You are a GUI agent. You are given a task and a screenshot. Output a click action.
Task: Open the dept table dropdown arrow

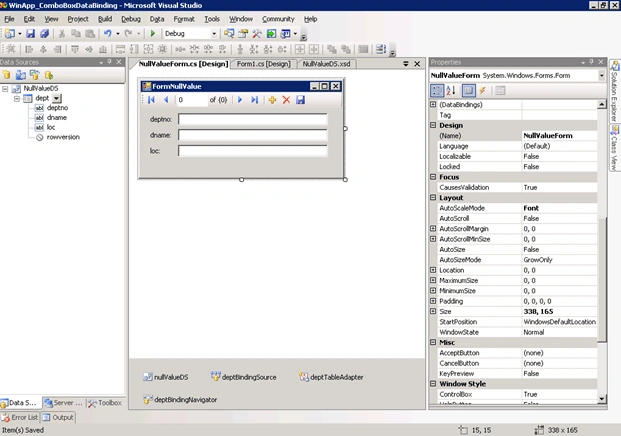click(x=57, y=98)
